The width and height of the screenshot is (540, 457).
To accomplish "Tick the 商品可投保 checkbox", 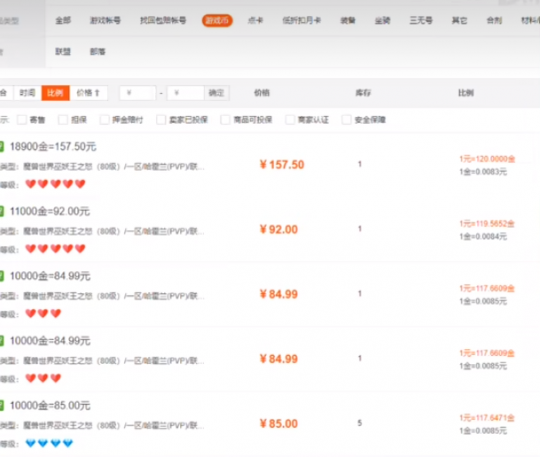I will [x=225, y=120].
